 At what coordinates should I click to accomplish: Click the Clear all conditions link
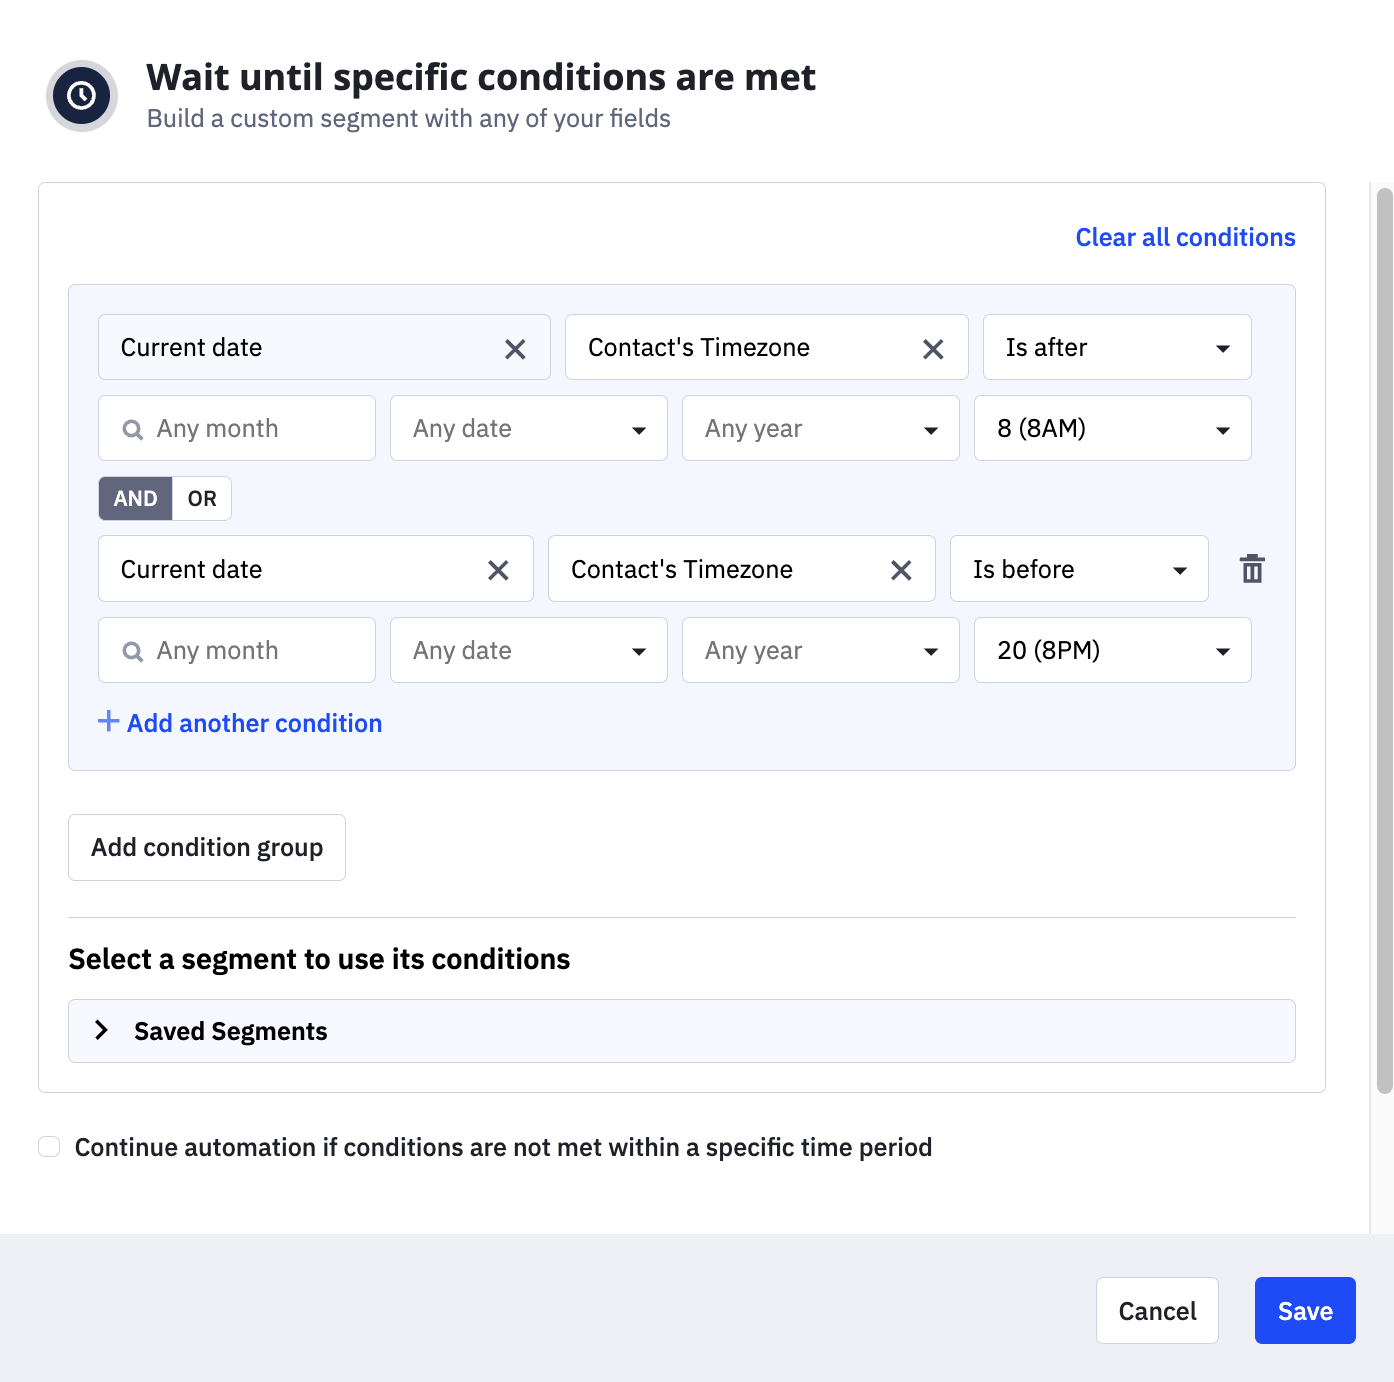click(1185, 237)
